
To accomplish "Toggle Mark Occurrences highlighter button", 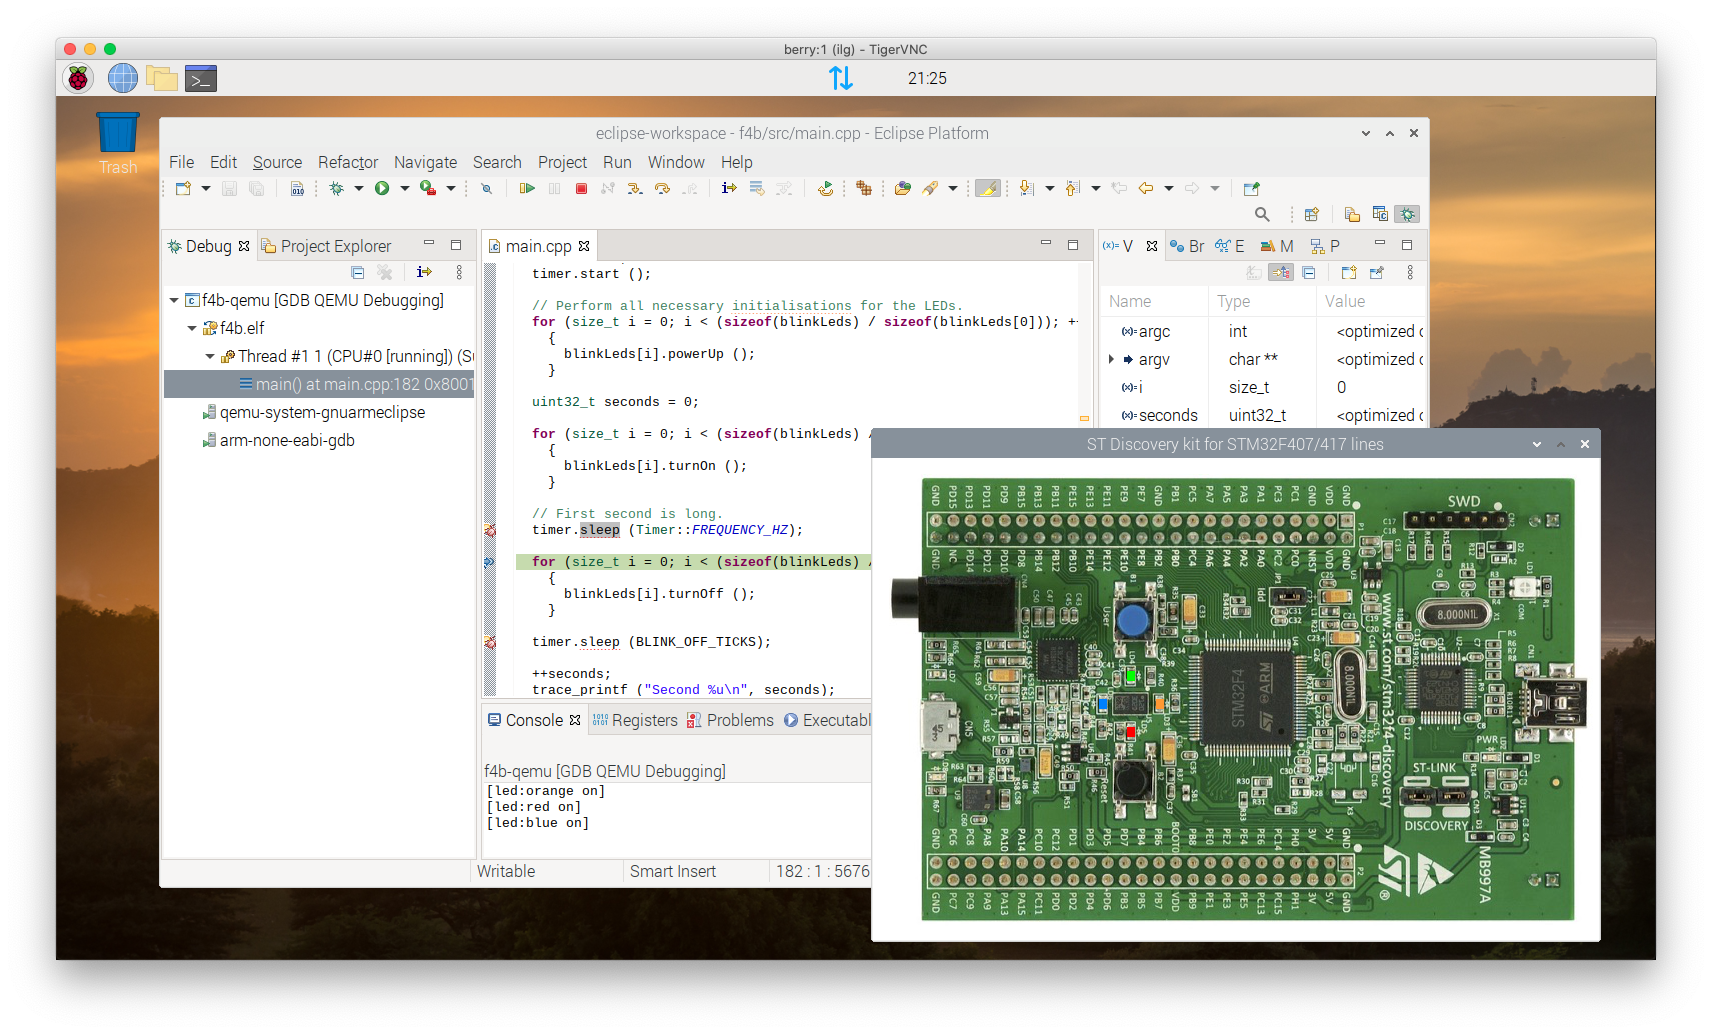I will point(987,188).
